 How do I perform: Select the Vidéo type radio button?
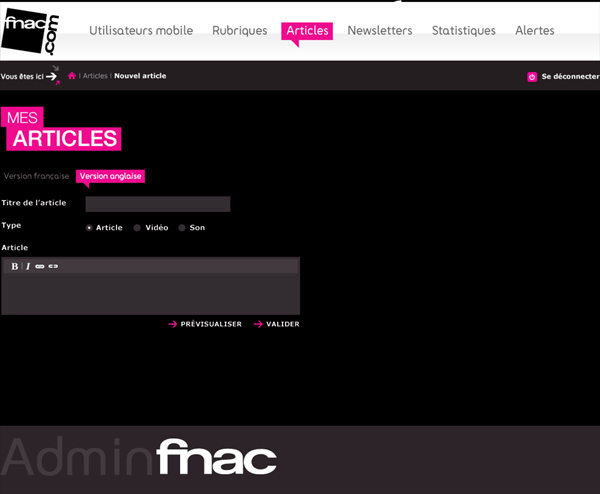(x=137, y=228)
